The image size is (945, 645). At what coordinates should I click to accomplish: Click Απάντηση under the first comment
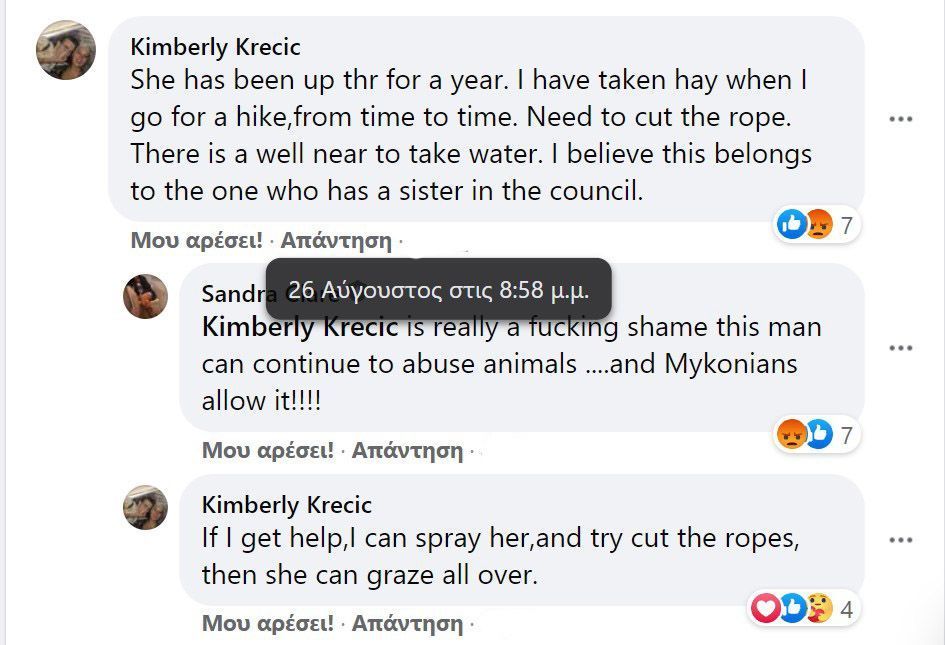336,240
